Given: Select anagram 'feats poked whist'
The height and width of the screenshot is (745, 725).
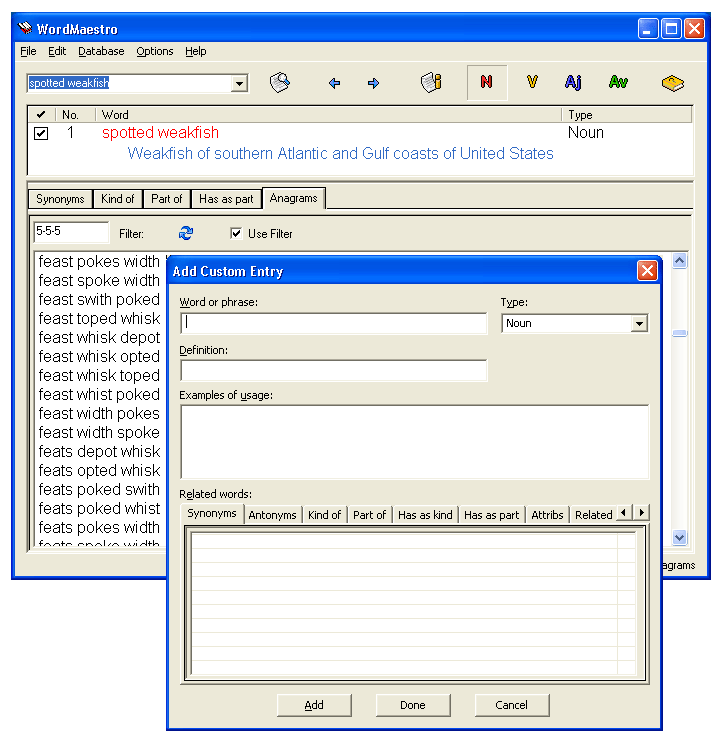Looking at the screenshot, I should click(99, 508).
